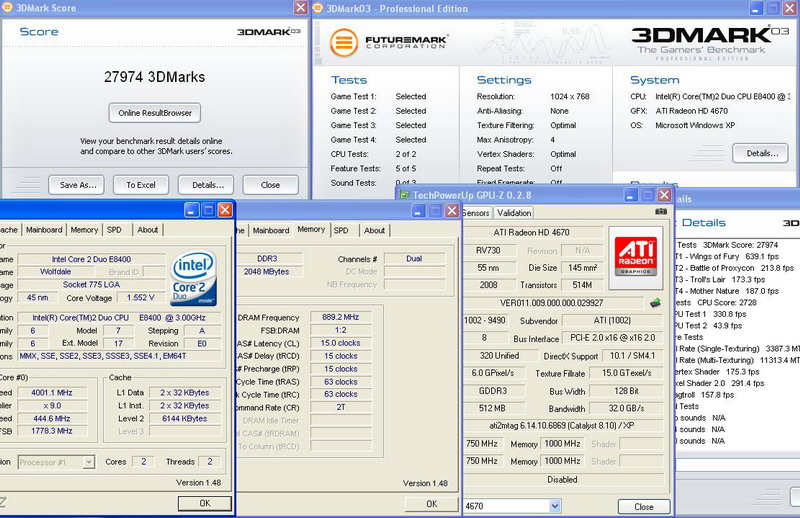
Task: Open Details... in the 3DMark Score window
Action: pyautogui.click(x=206, y=185)
